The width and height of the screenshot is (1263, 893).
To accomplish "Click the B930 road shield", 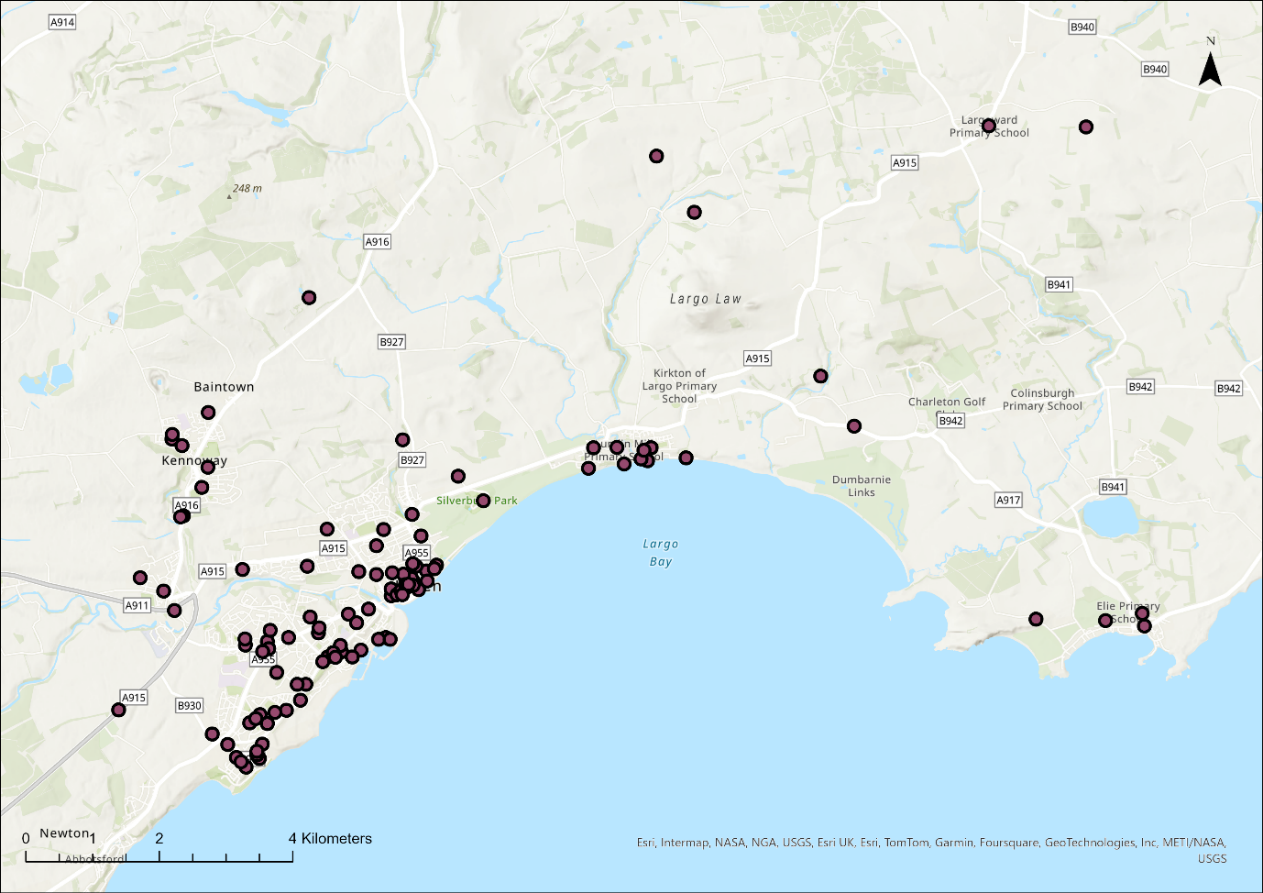I will point(189,705).
